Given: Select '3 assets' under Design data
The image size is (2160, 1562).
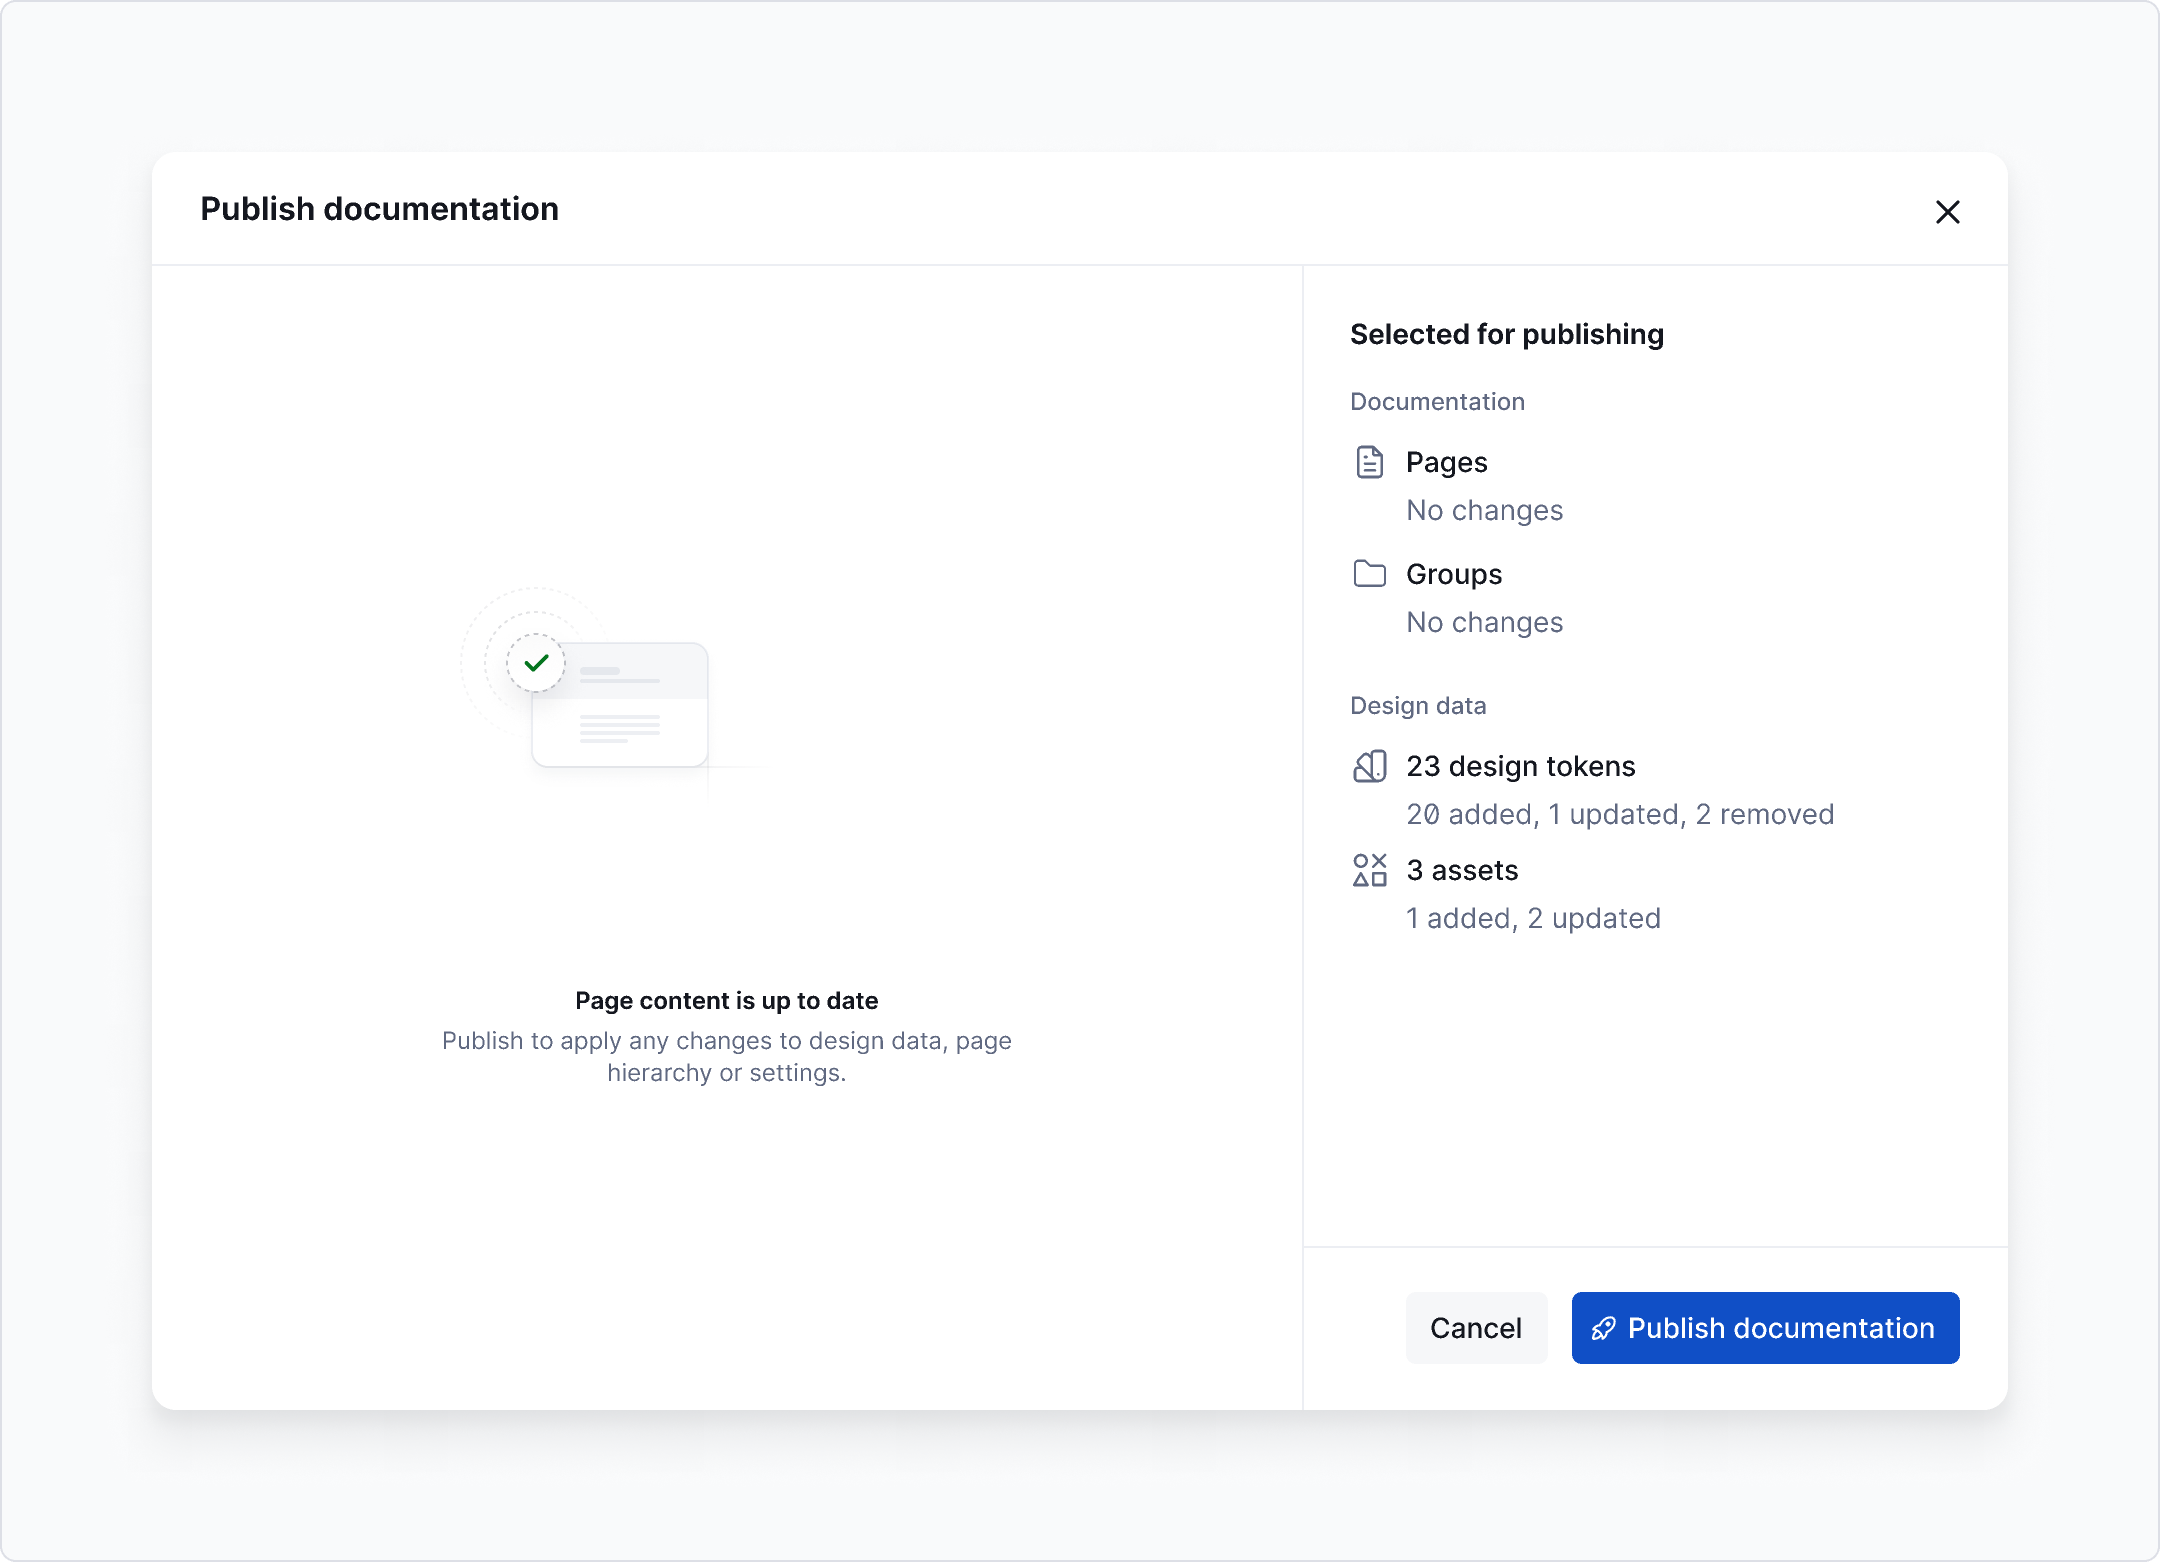Looking at the screenshot, I should point(1462,869).
